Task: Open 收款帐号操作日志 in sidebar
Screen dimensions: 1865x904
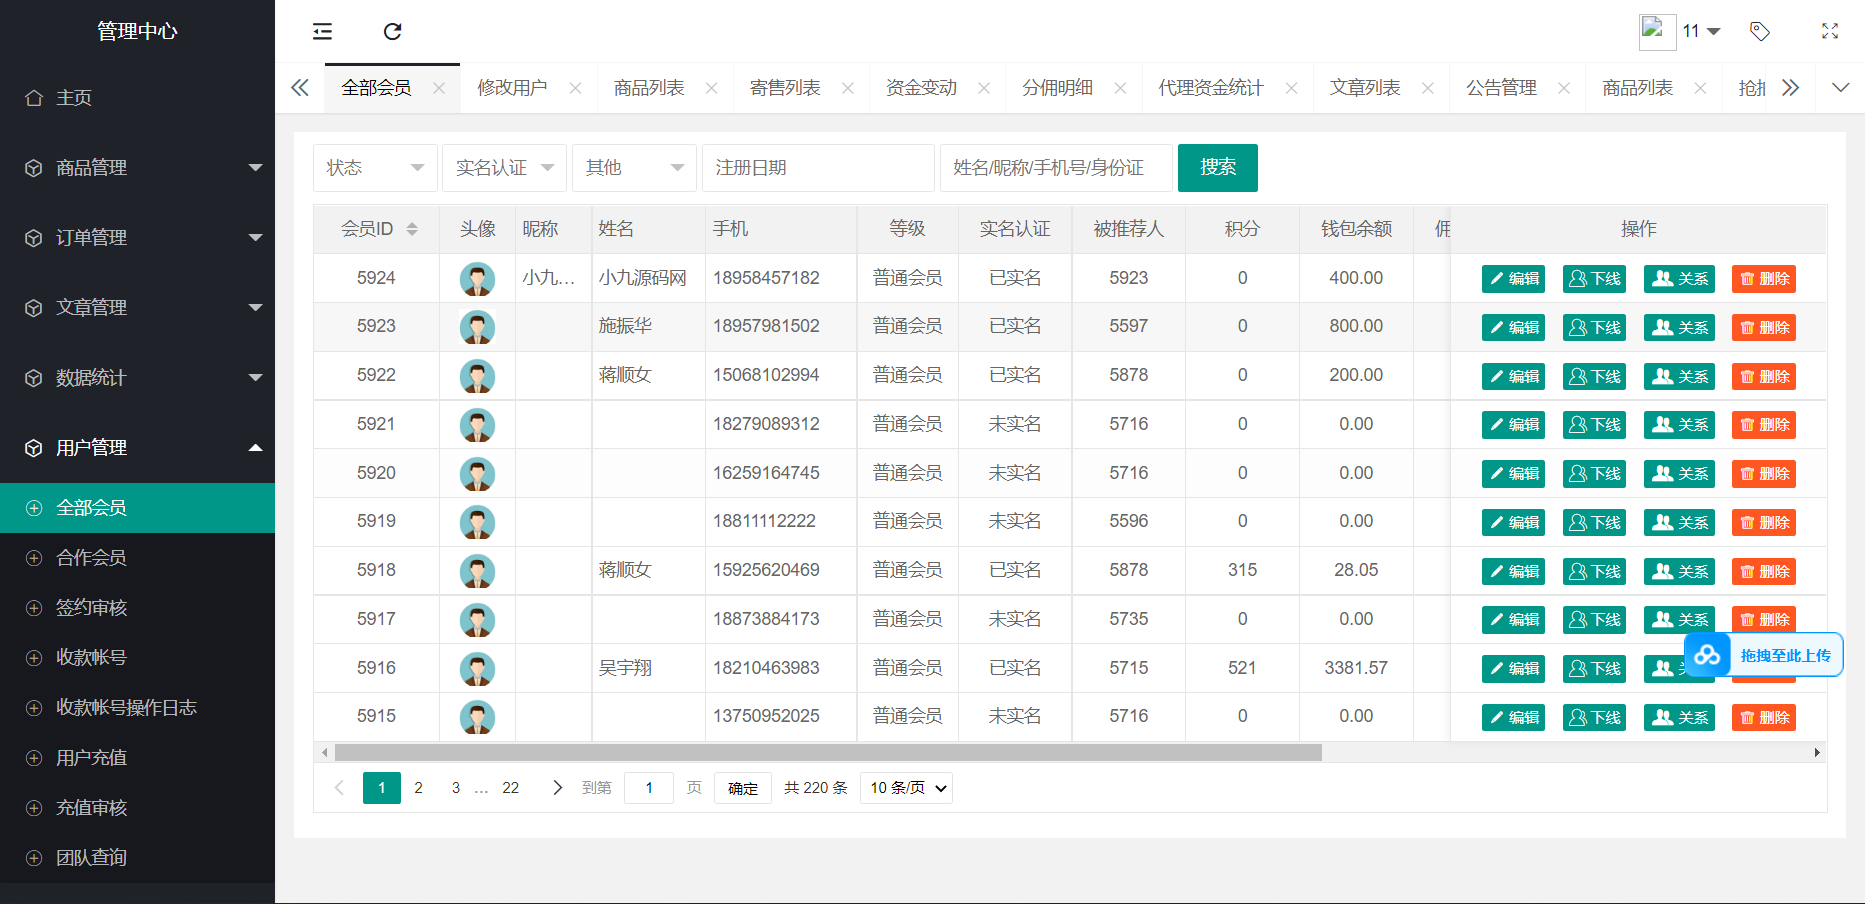Action: pos(137,708)
